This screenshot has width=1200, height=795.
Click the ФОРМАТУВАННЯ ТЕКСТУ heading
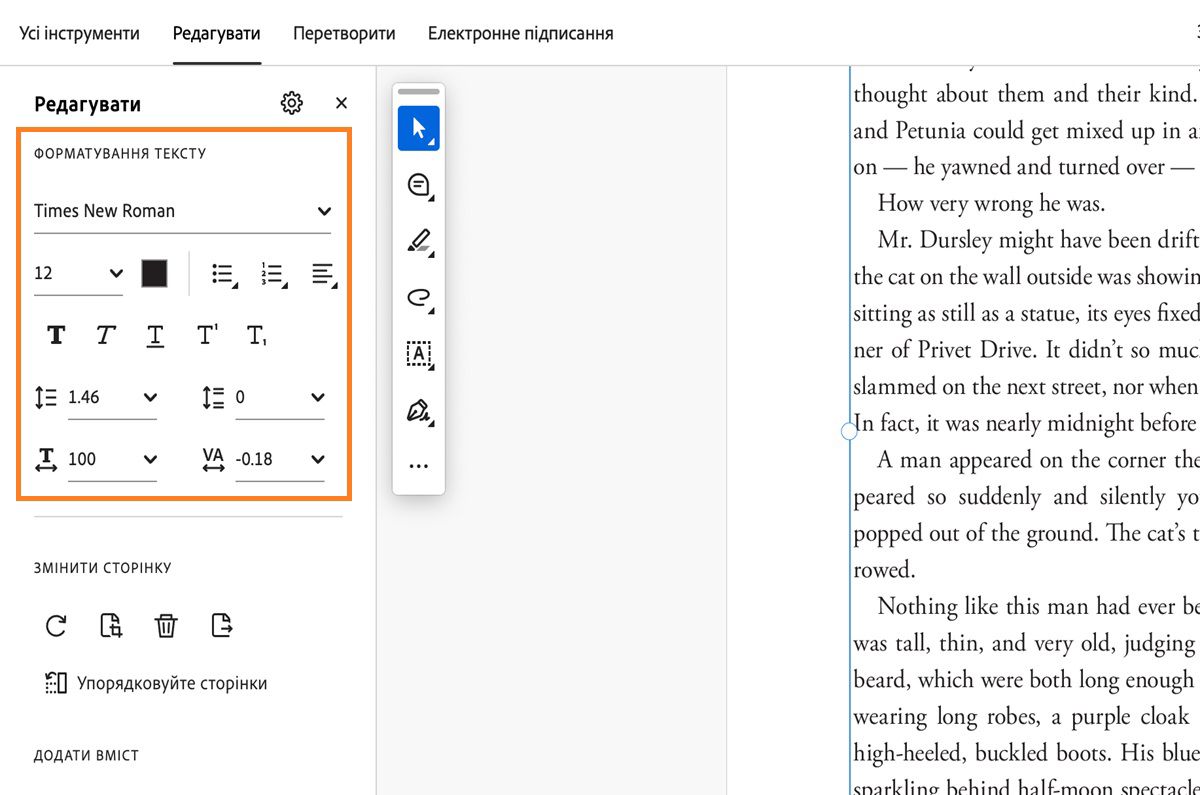(x=120, y=154)
